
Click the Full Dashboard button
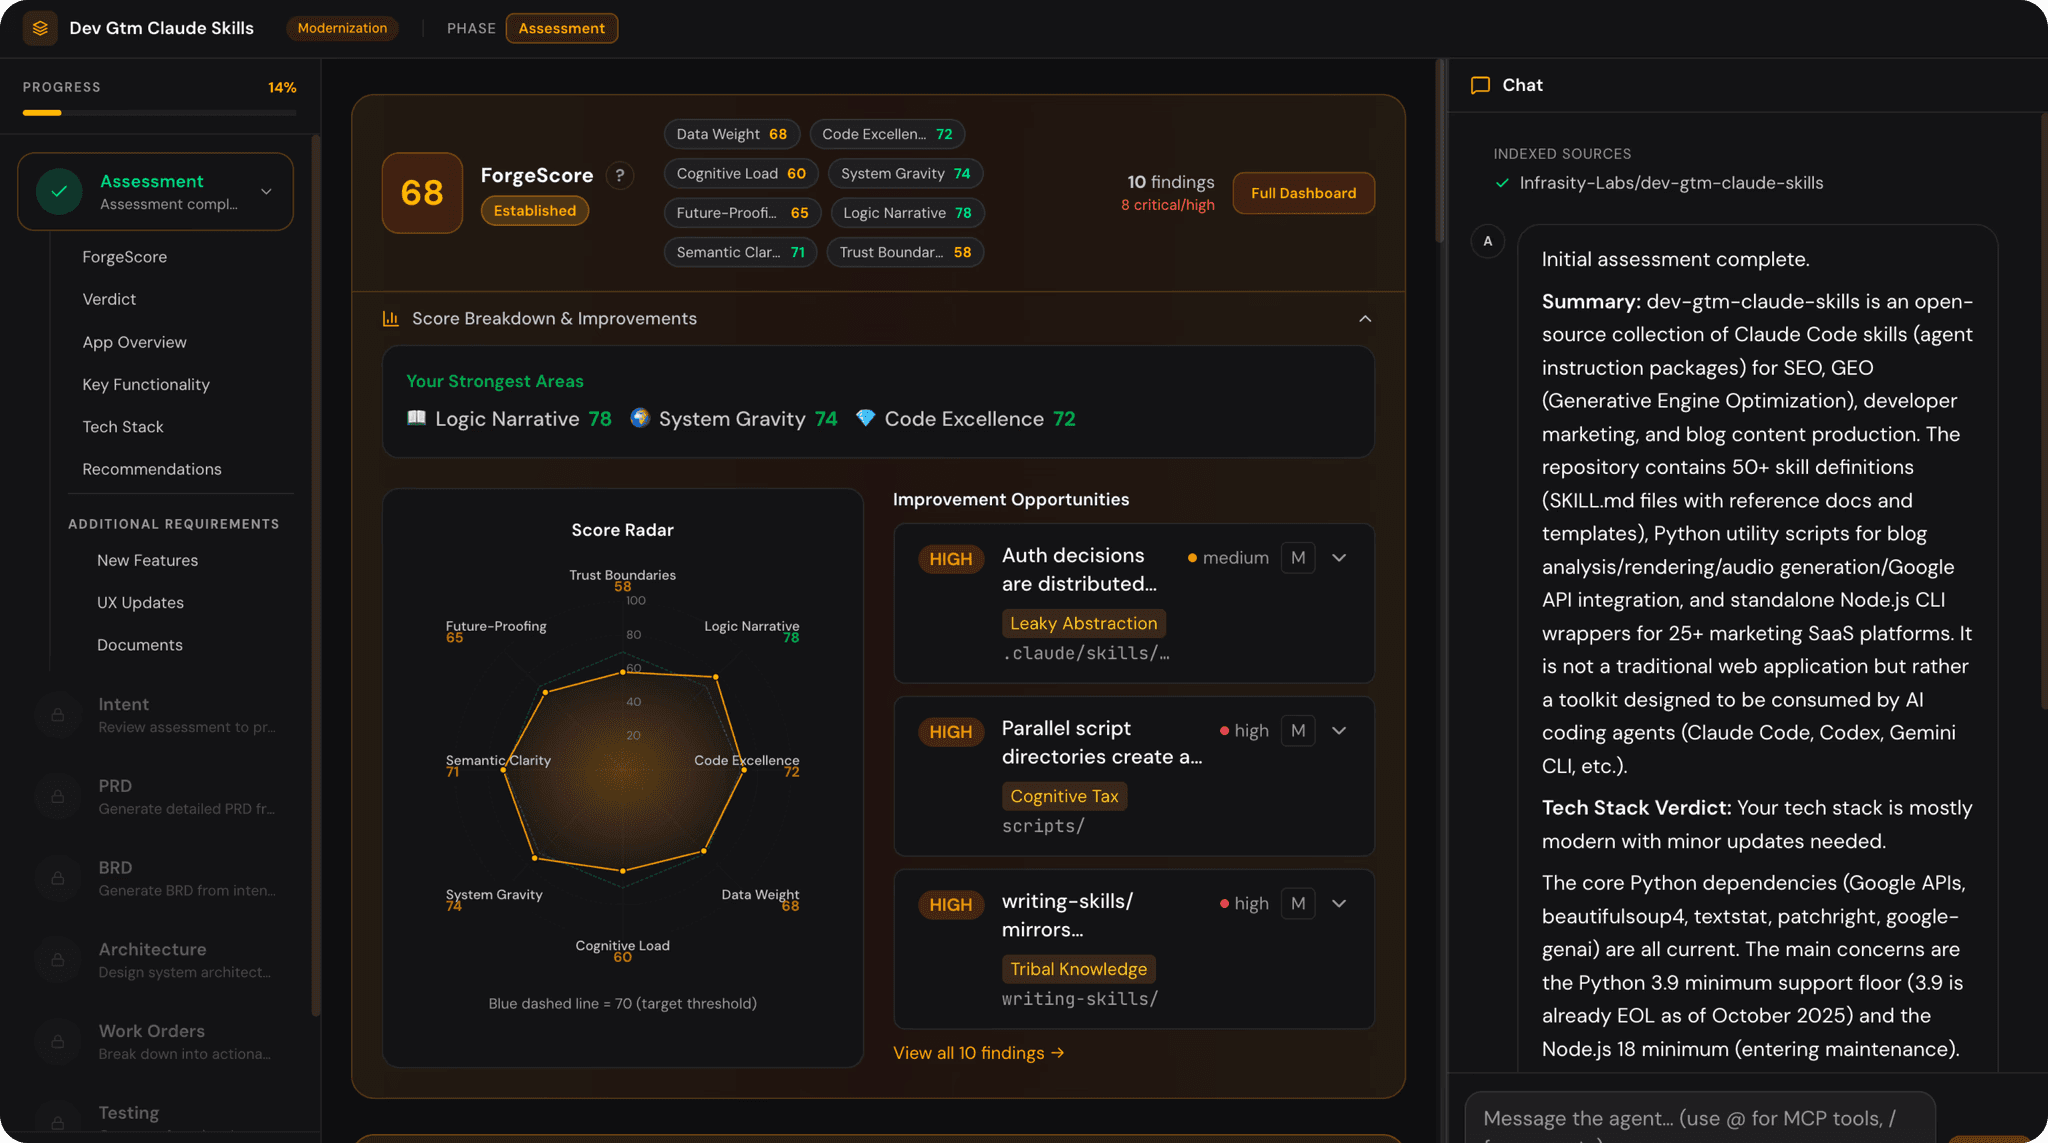(1303, 193)
